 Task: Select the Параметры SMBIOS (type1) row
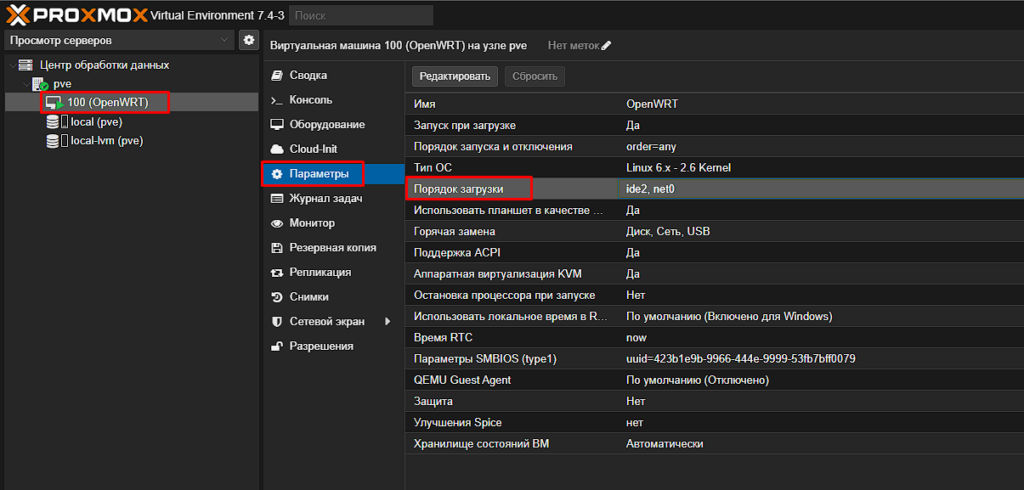pyautogui.click(x=714, y=359)
